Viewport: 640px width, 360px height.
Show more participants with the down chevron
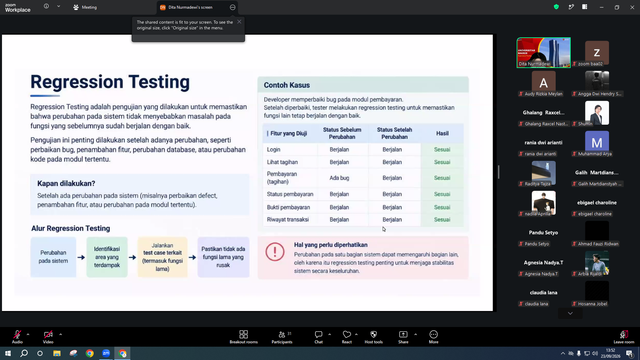[x=570, y=313]
